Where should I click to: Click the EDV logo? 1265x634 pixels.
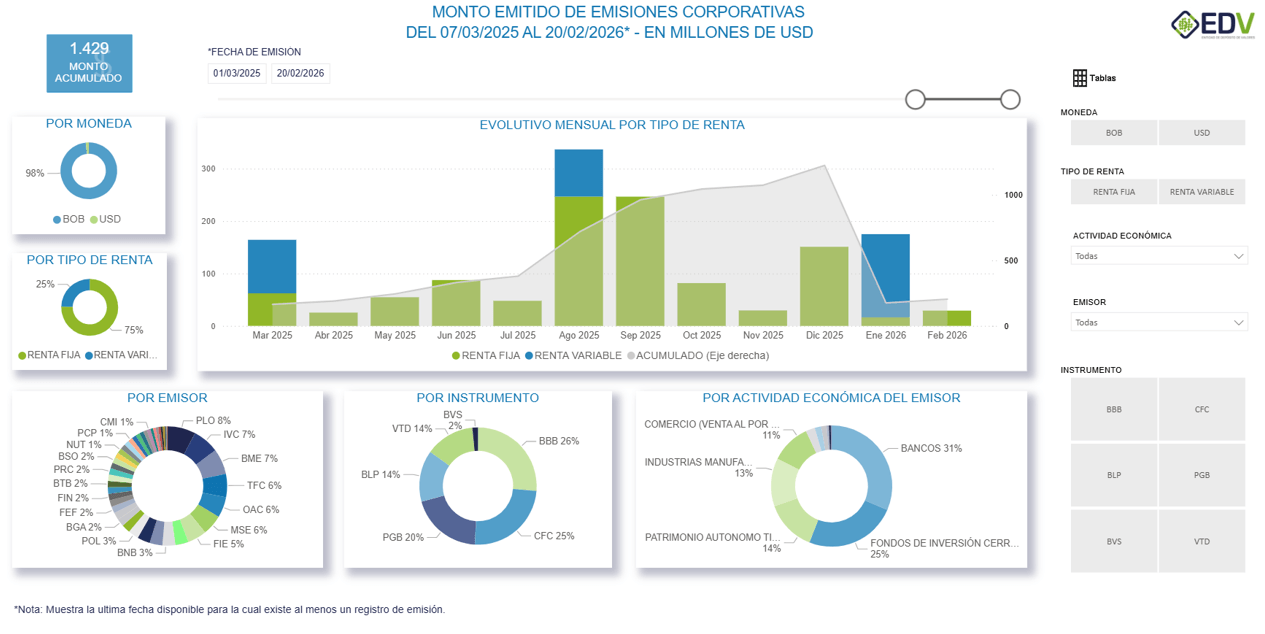coord(1212,24)
